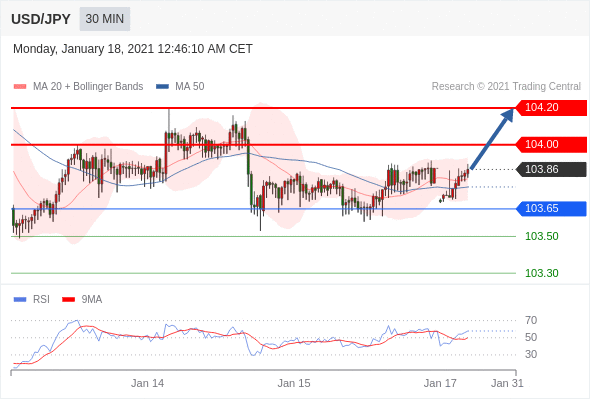Click the 104.20 resistance price tag
Viewport: 590px width, 400px height.
click(551, 108)
